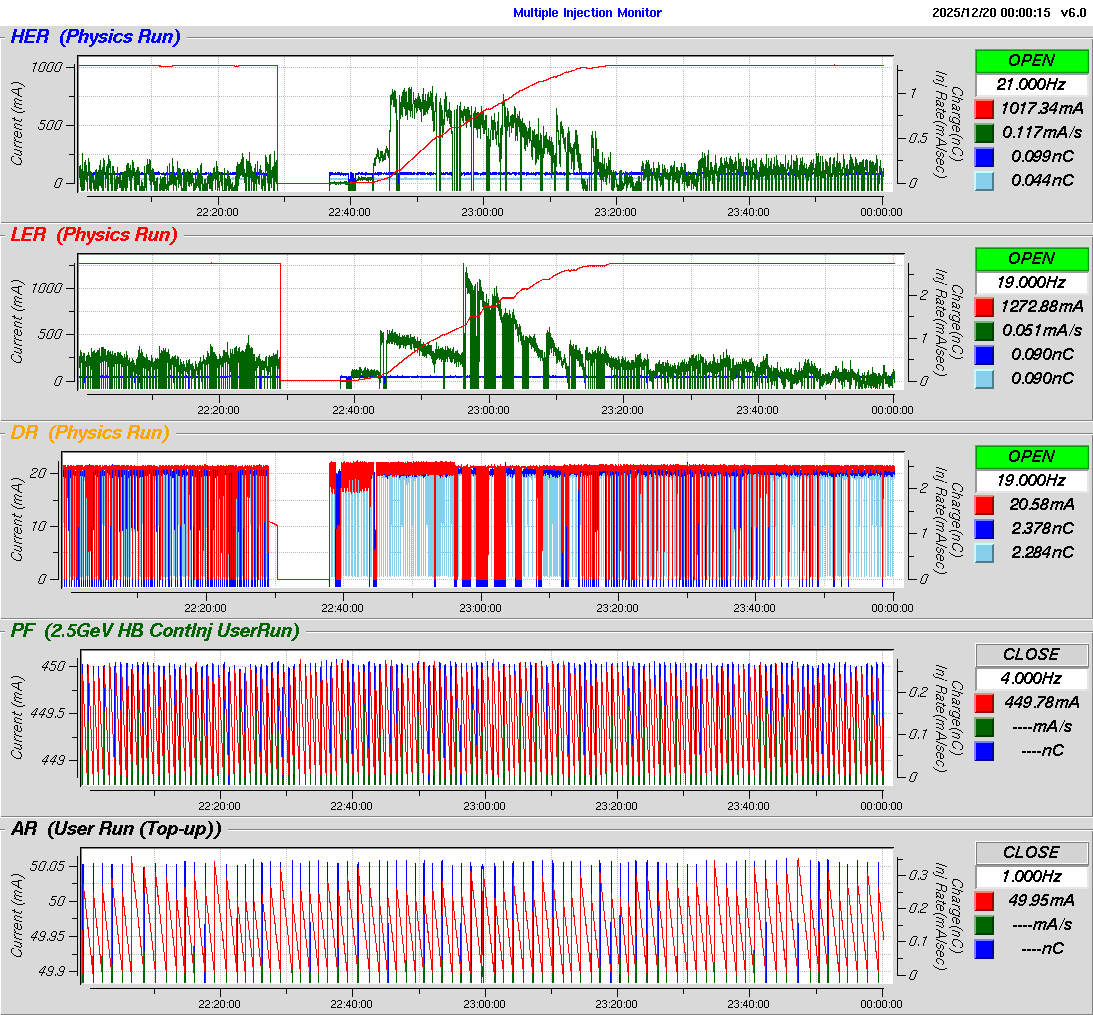Toggle the CLOSE status in the PF panel

click(1031, 654)
